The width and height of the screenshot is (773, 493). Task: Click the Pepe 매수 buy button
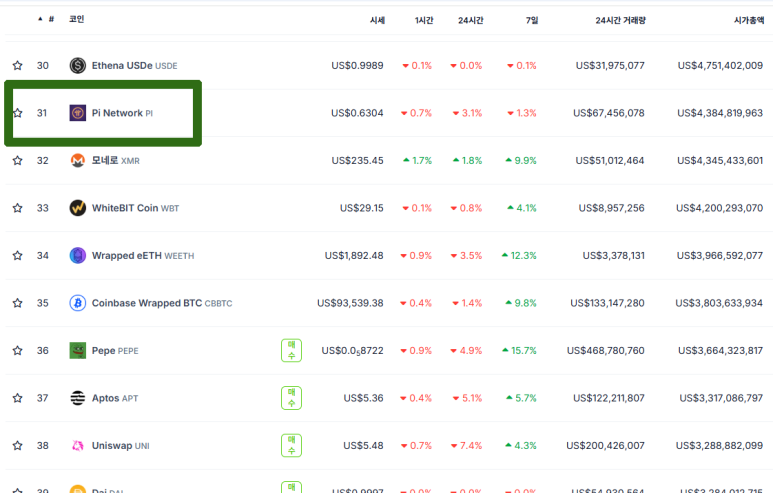291,351
